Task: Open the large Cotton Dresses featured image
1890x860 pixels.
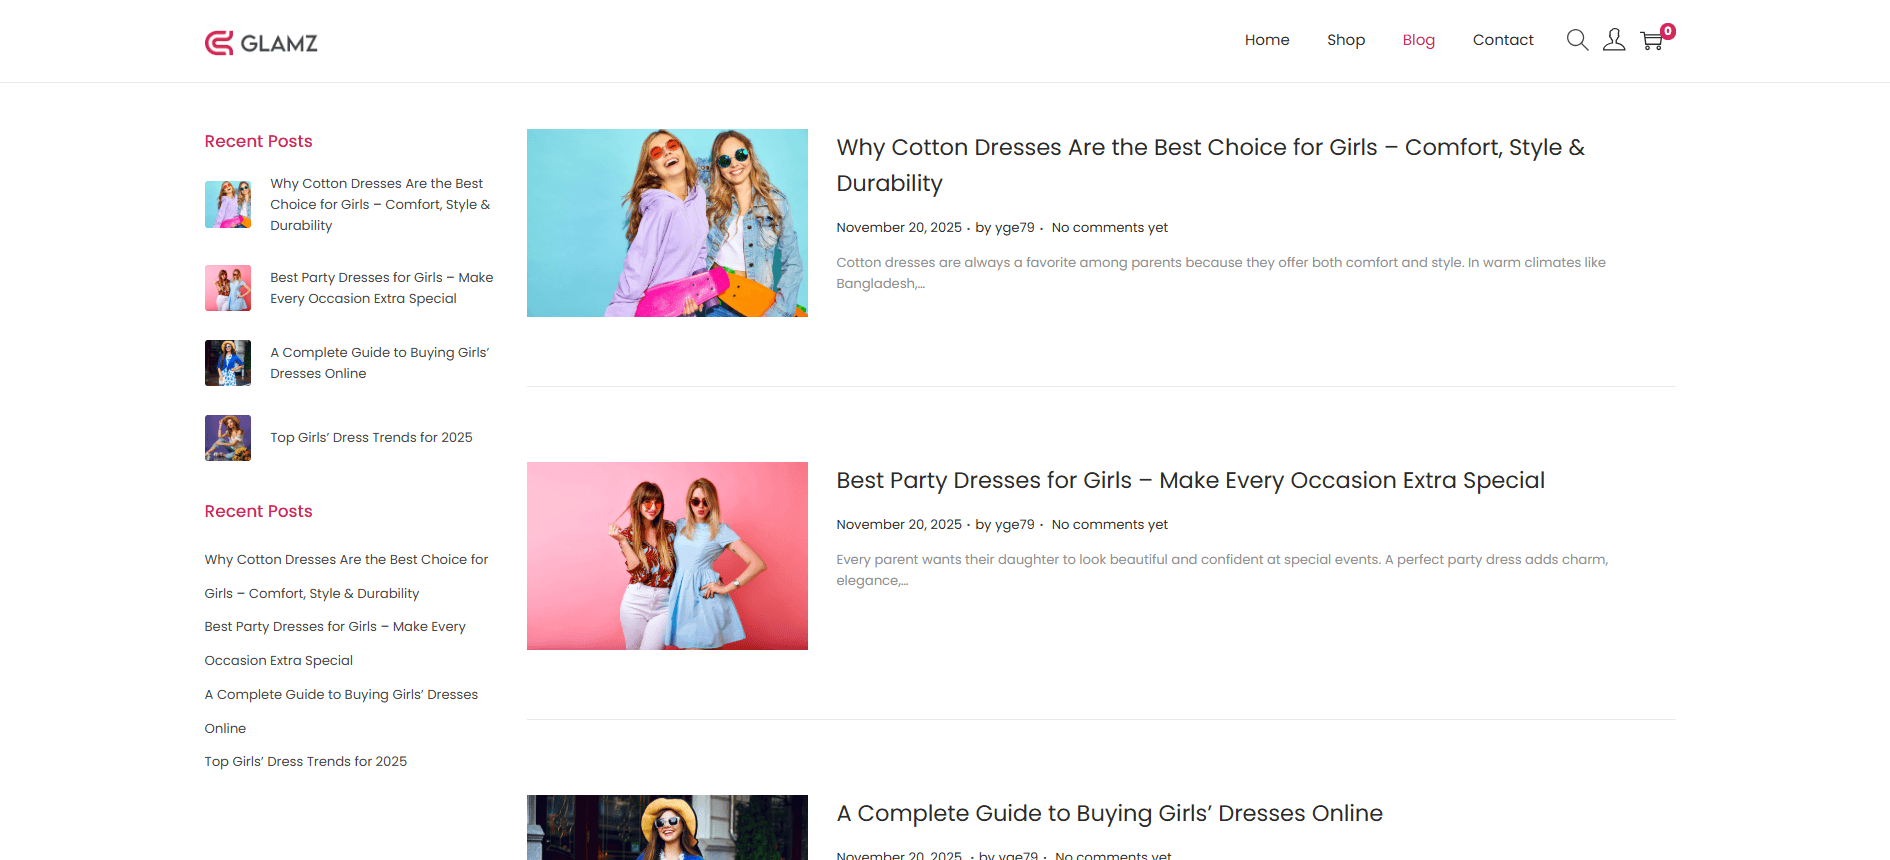Action: [x=667, y=223]
